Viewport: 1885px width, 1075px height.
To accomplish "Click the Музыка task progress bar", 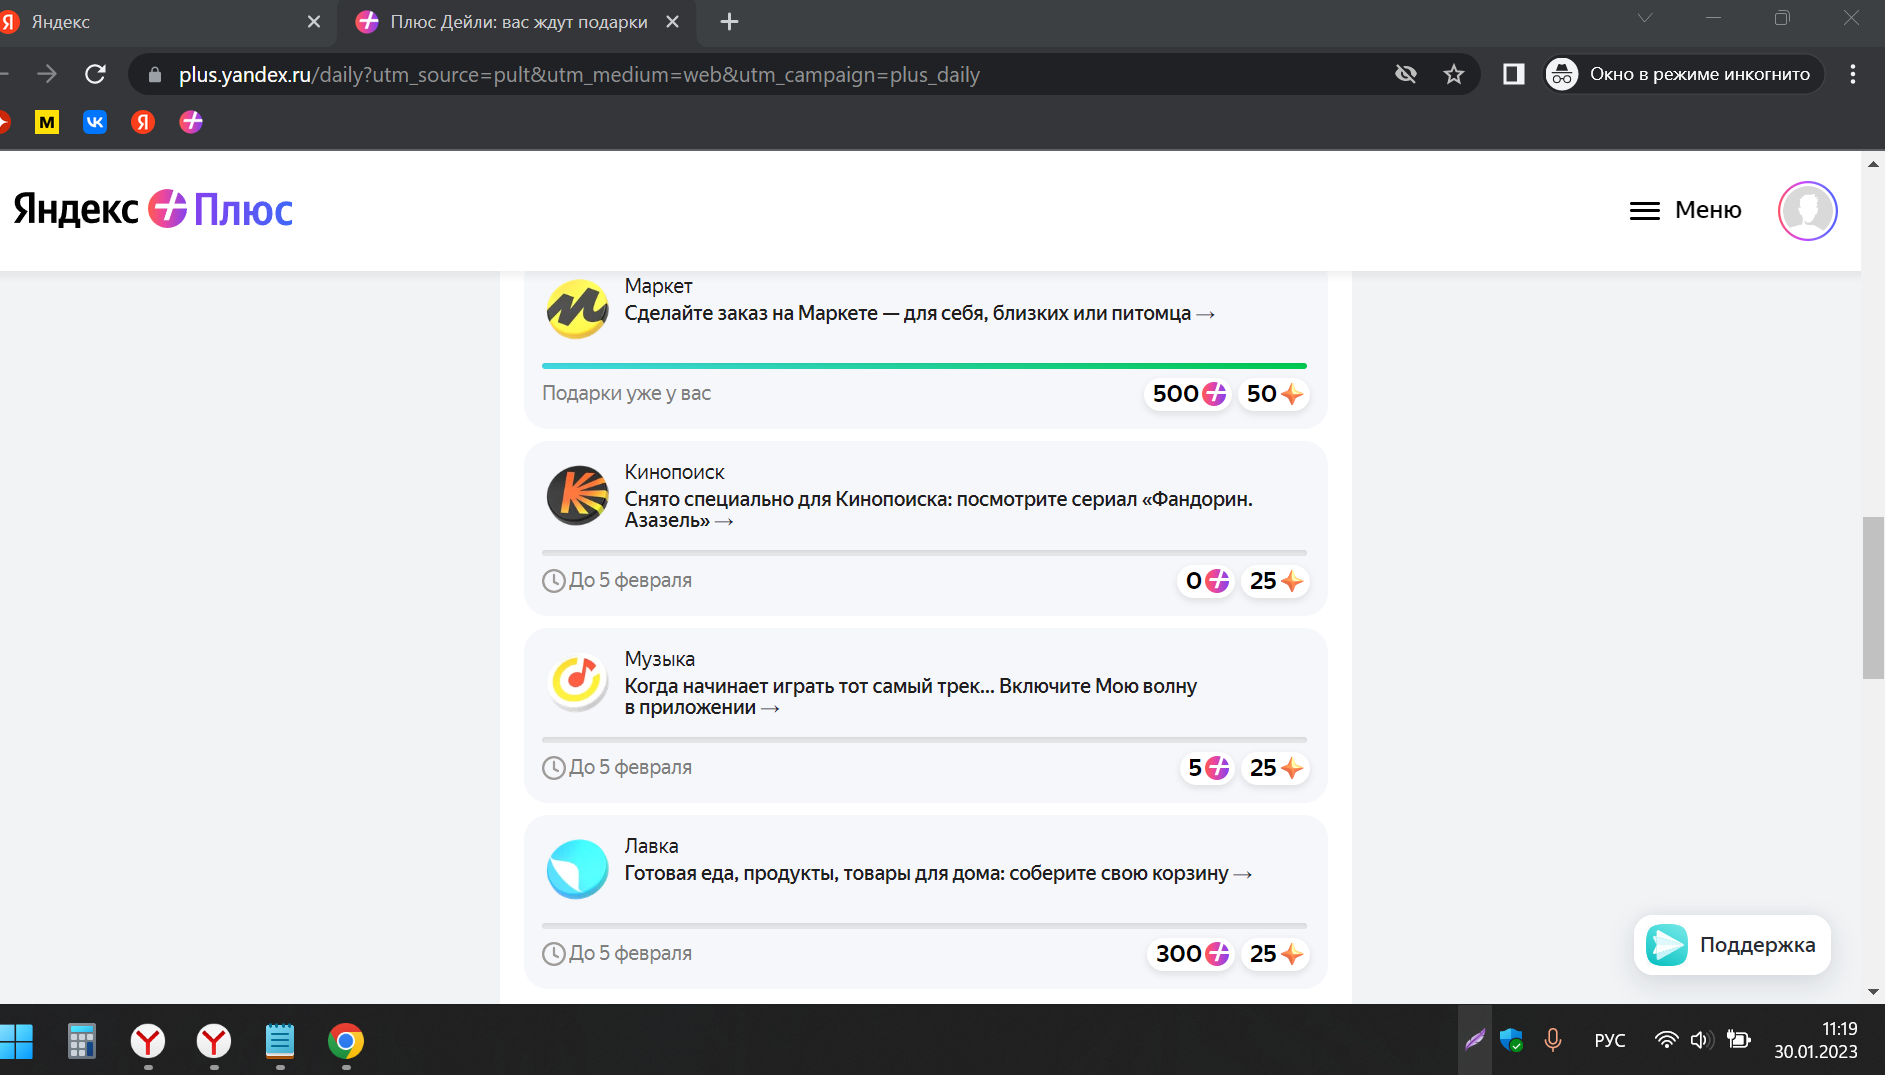I will coord(924,739).
